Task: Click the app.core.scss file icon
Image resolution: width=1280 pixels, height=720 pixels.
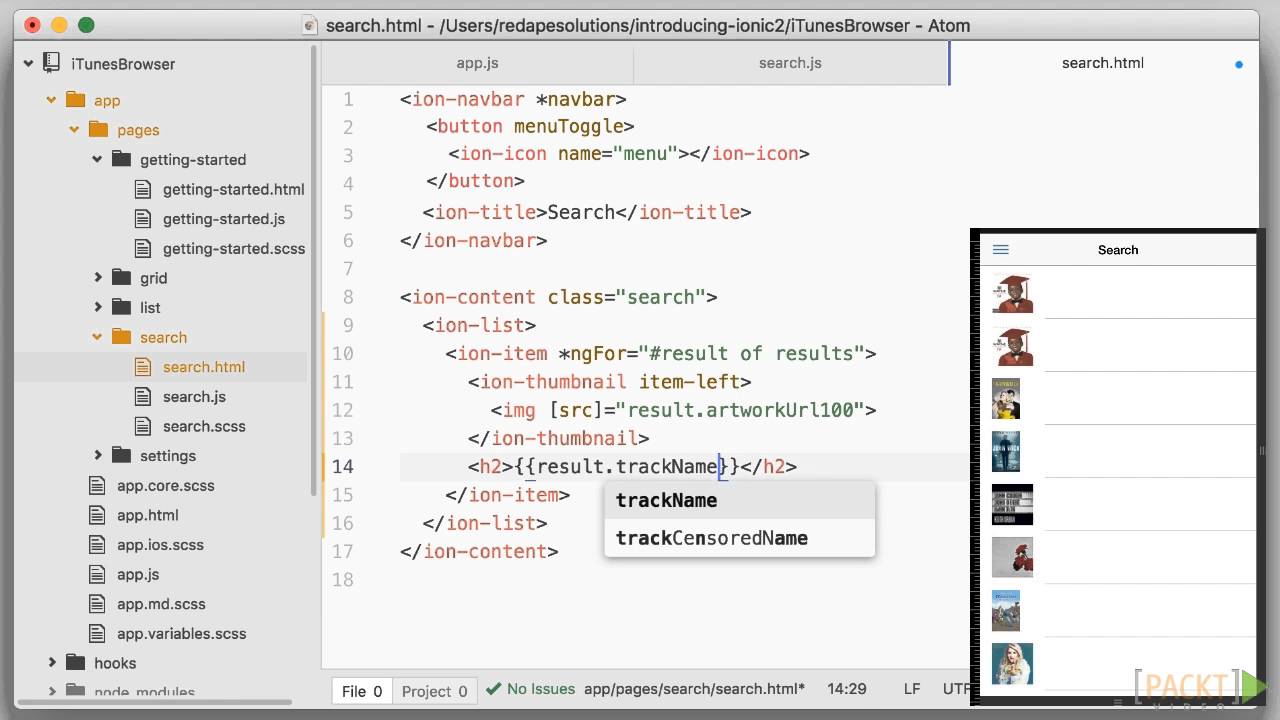Action: [x=97, y=485]
